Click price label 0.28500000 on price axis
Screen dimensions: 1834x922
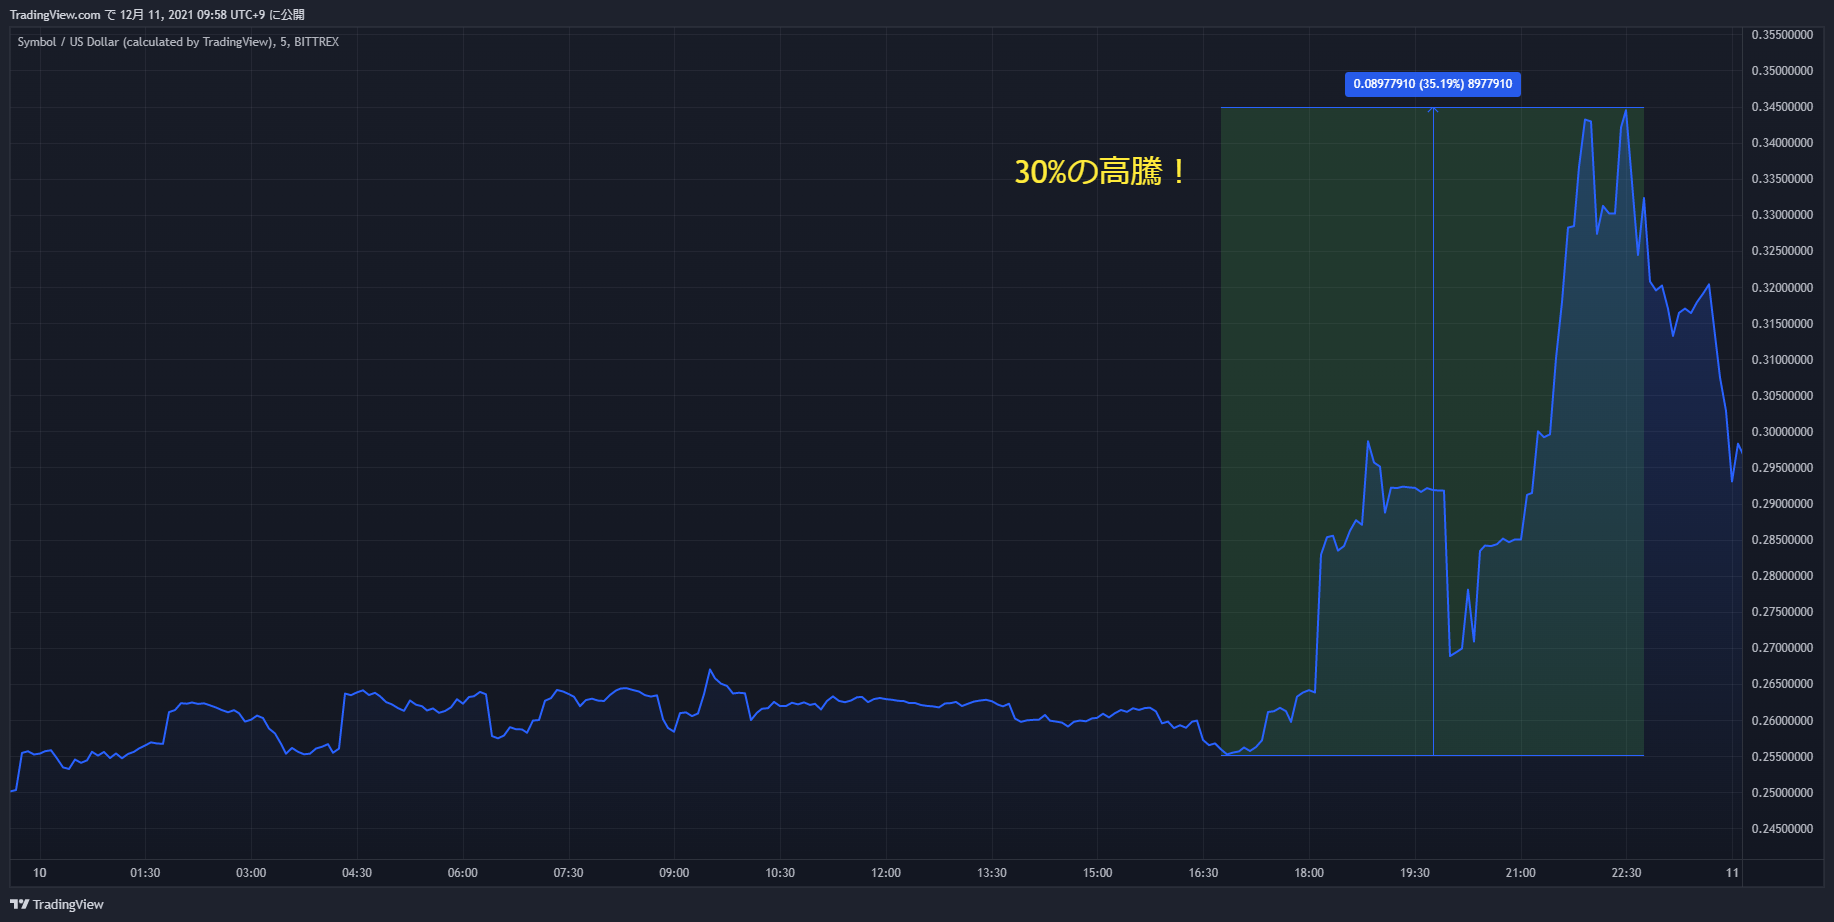click(x=1782, y=540)
